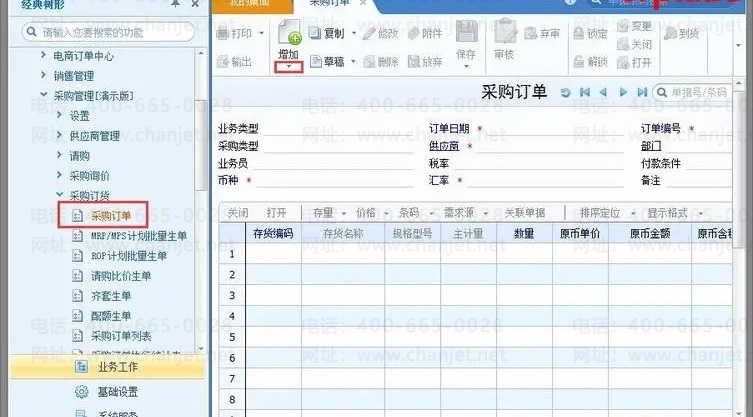The width and height of the screenshot is (753, 417).
Task: Open MRP/MPS计划批量生单 tree item
Action: click(x=139, y=236)
